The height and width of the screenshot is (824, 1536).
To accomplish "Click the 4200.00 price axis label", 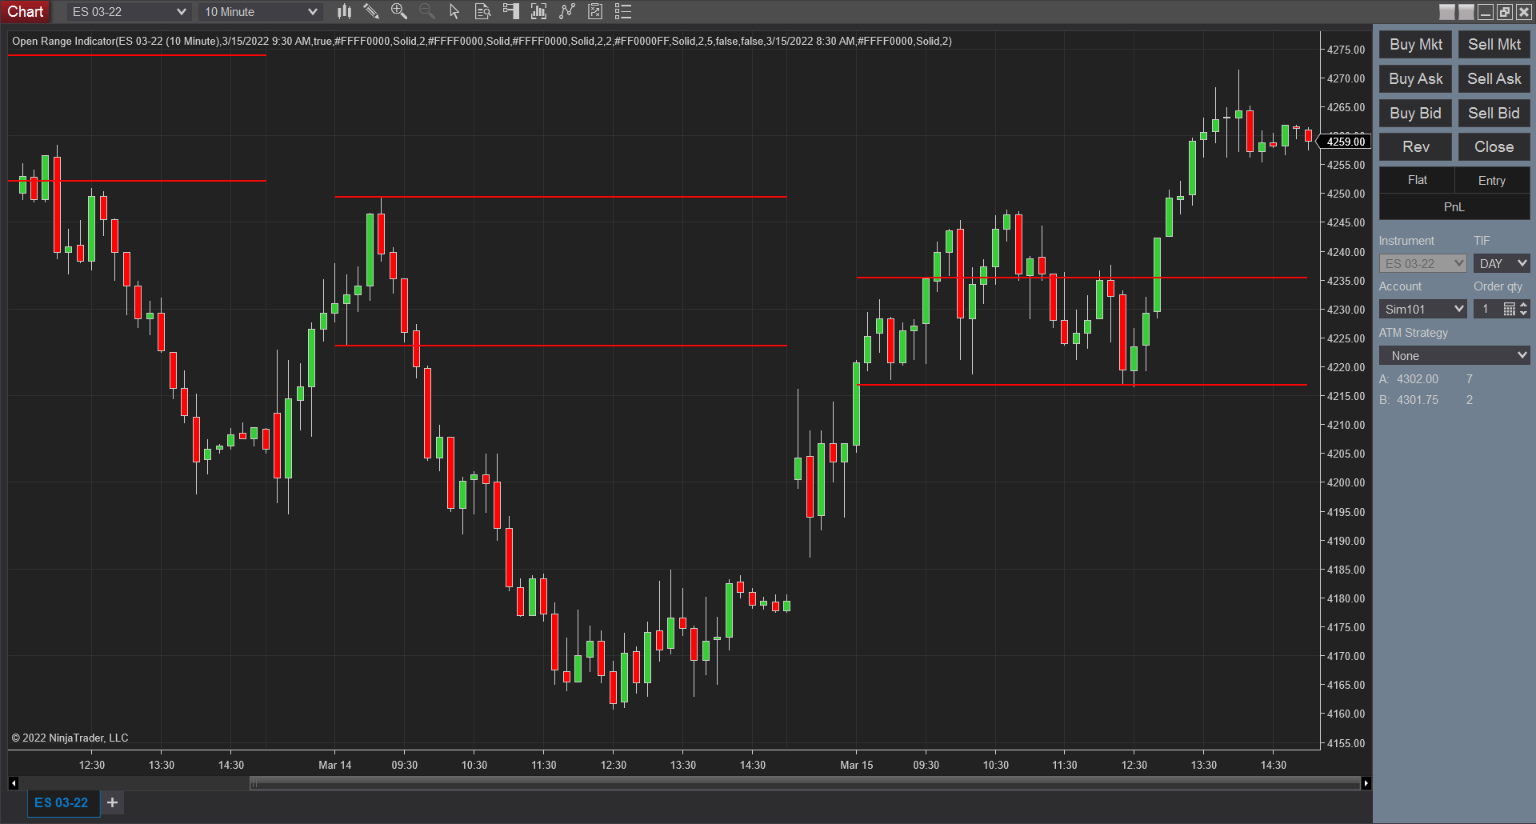I will (x=1346, y=482).
